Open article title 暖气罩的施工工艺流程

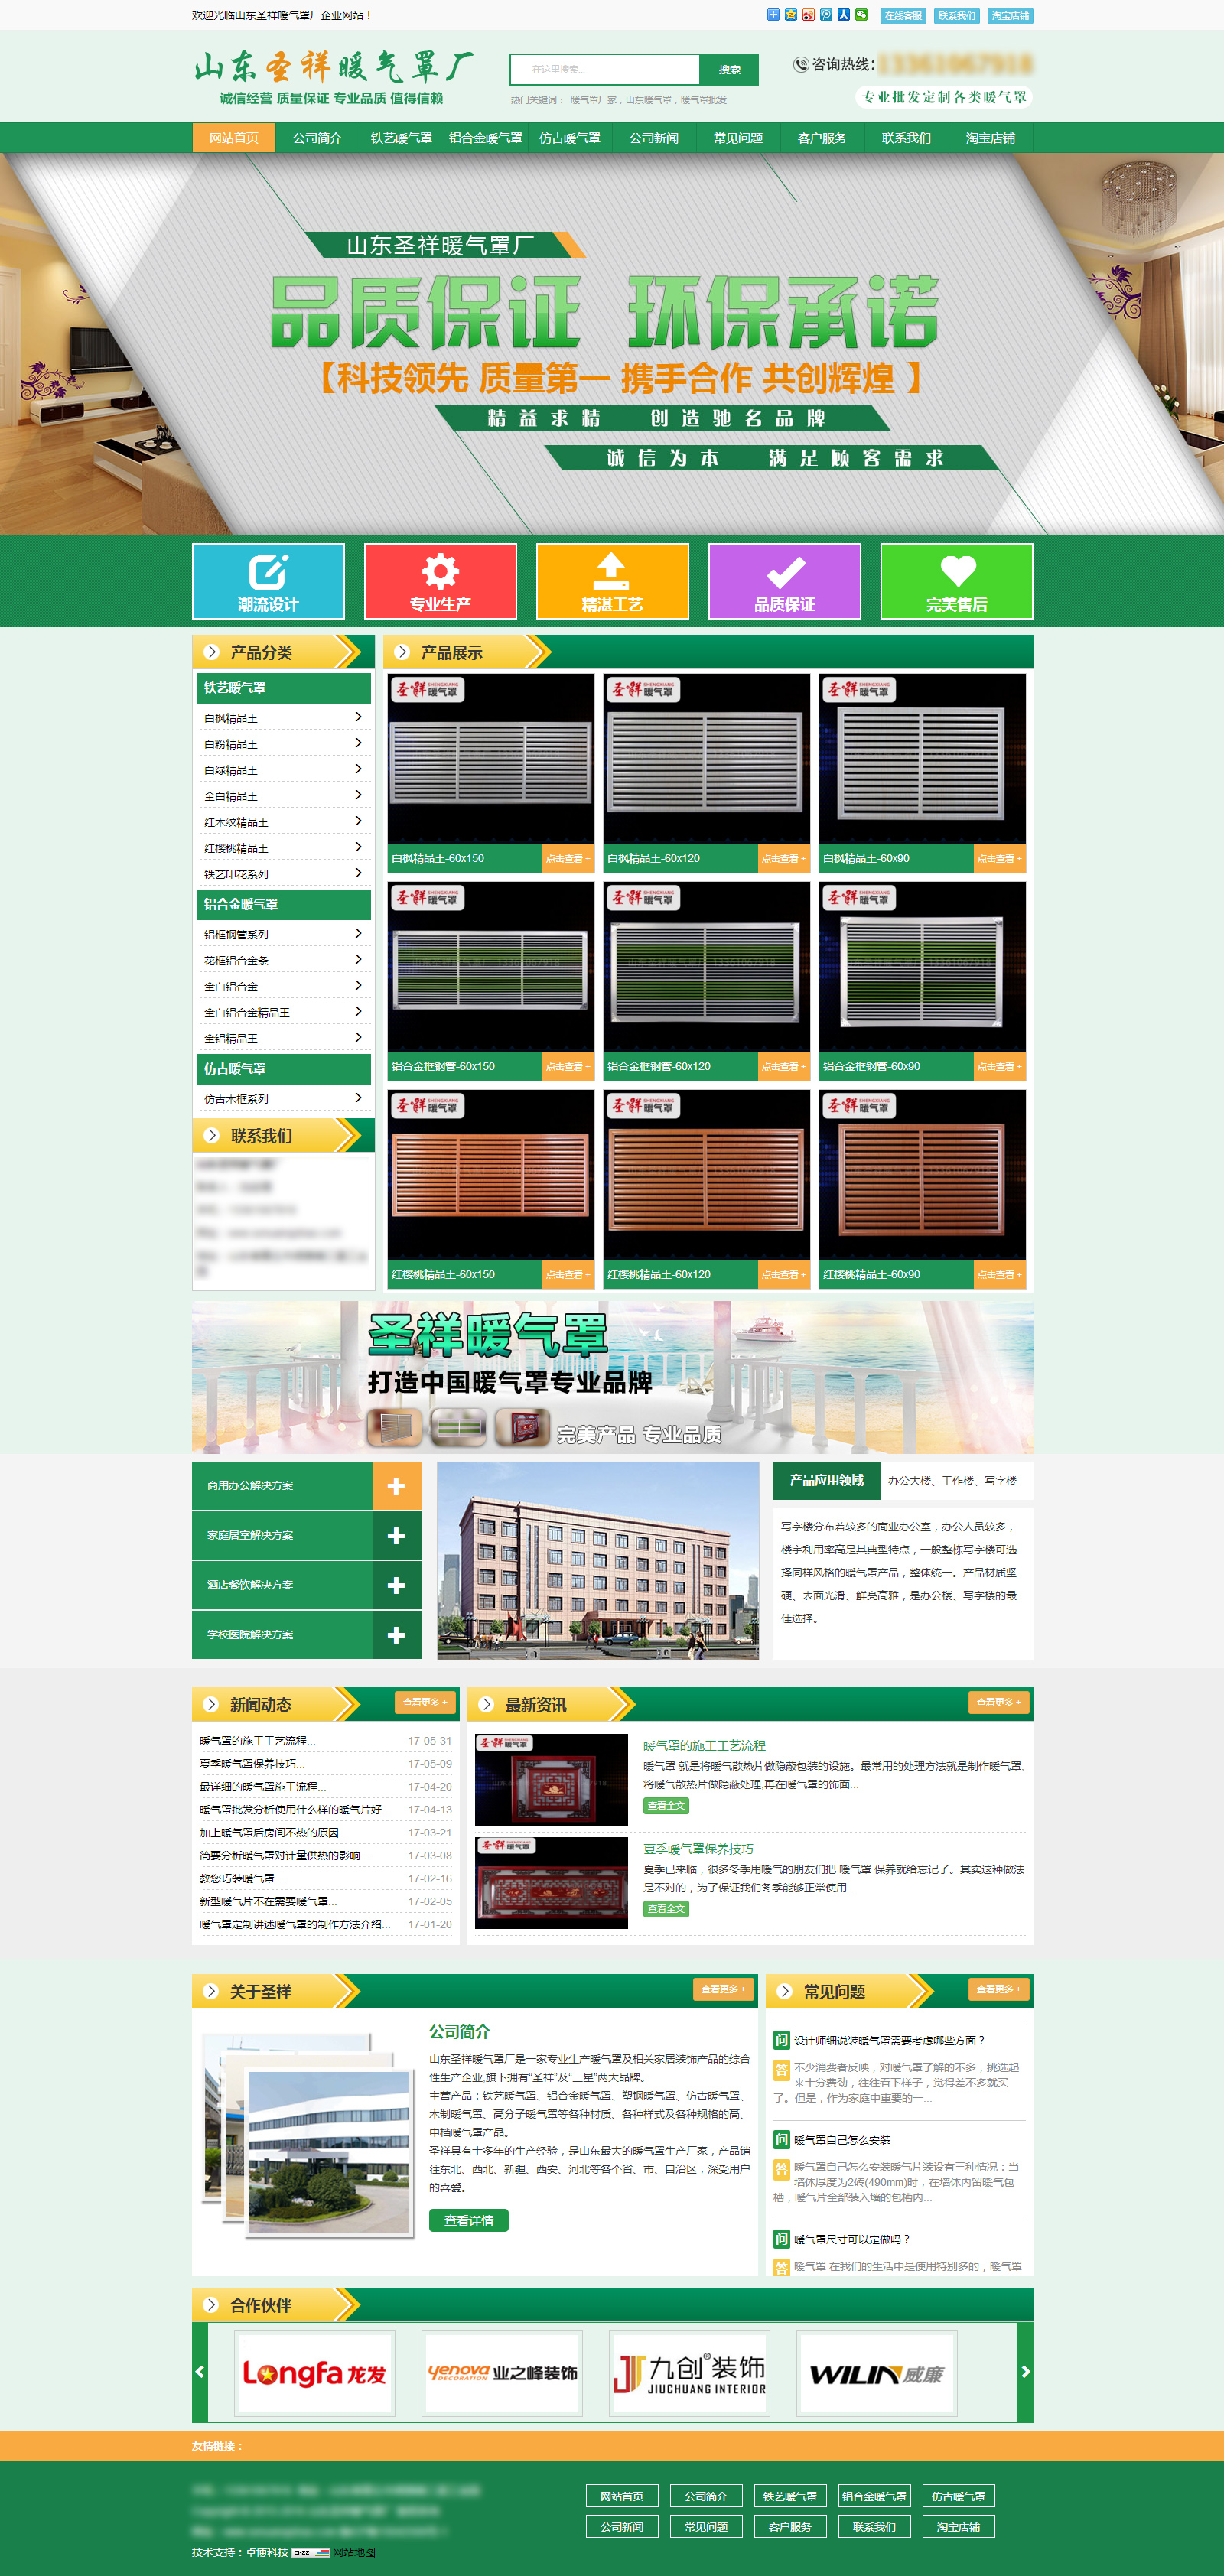point(704,1745)
